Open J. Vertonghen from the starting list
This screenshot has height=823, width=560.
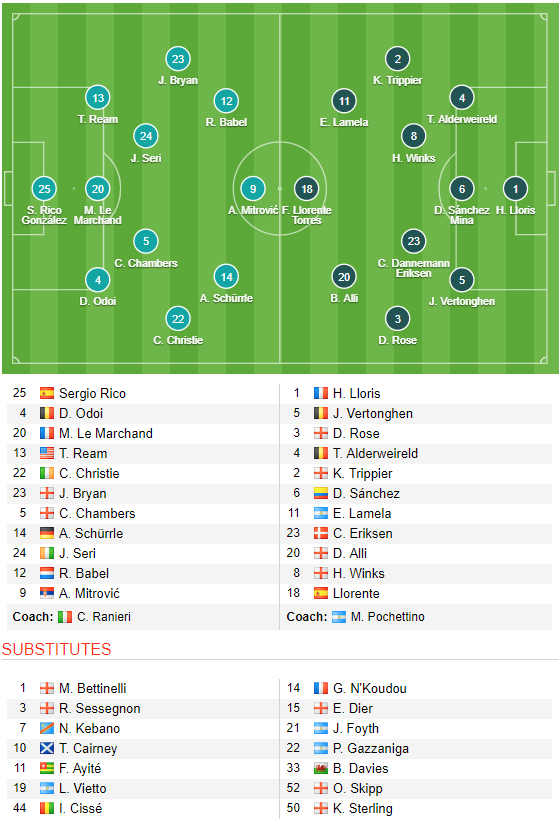tap(373, 414)
